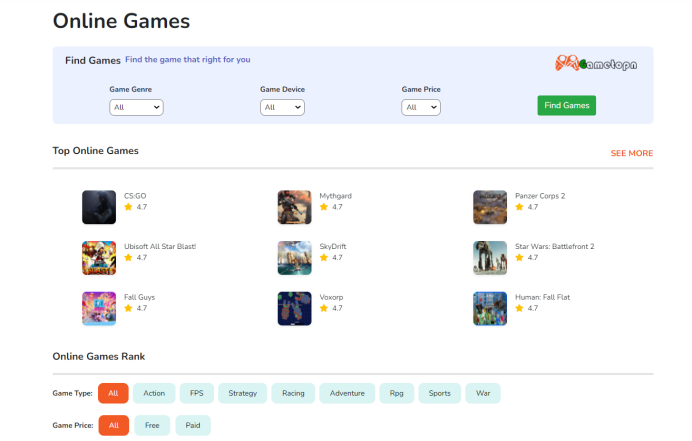Click the star icon under SkyDrift

pyautogui.click(x=324, y=258)
